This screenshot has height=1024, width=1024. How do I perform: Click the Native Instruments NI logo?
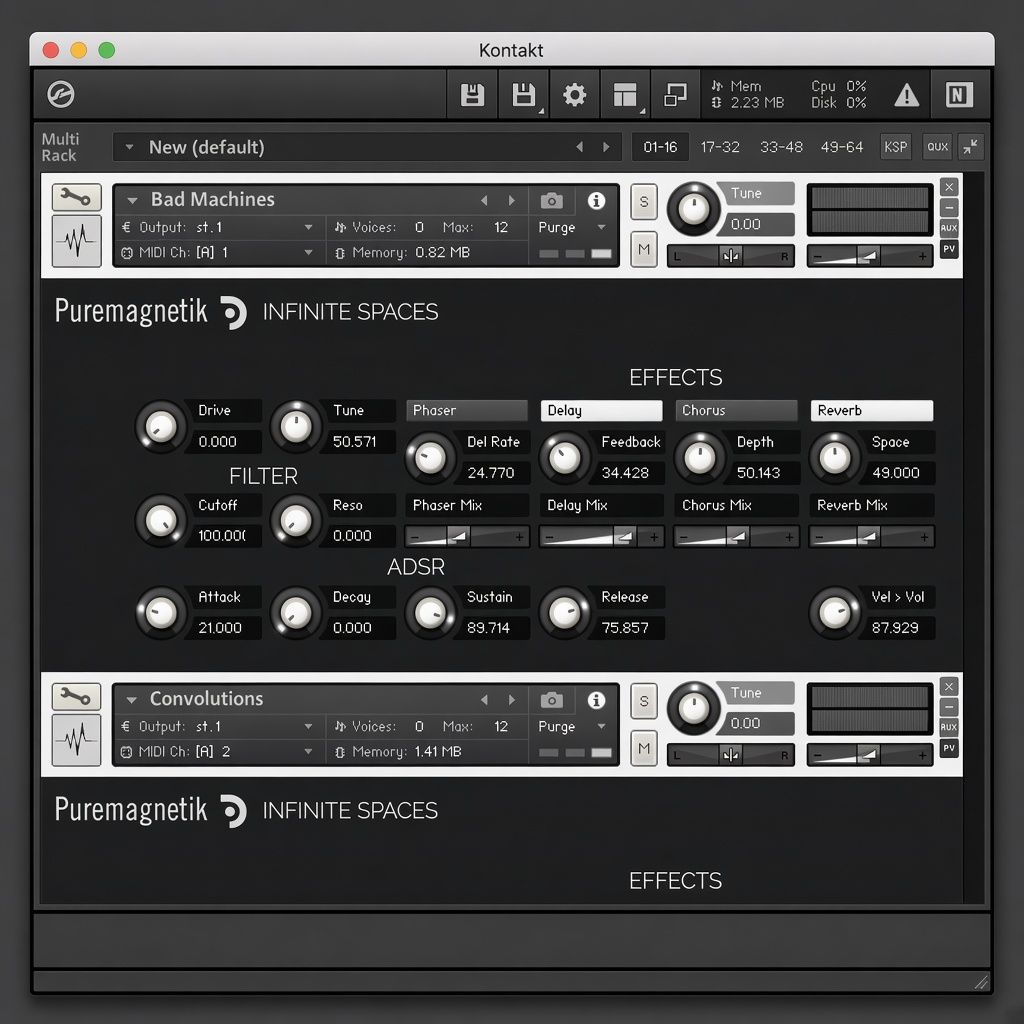point(959,95)
